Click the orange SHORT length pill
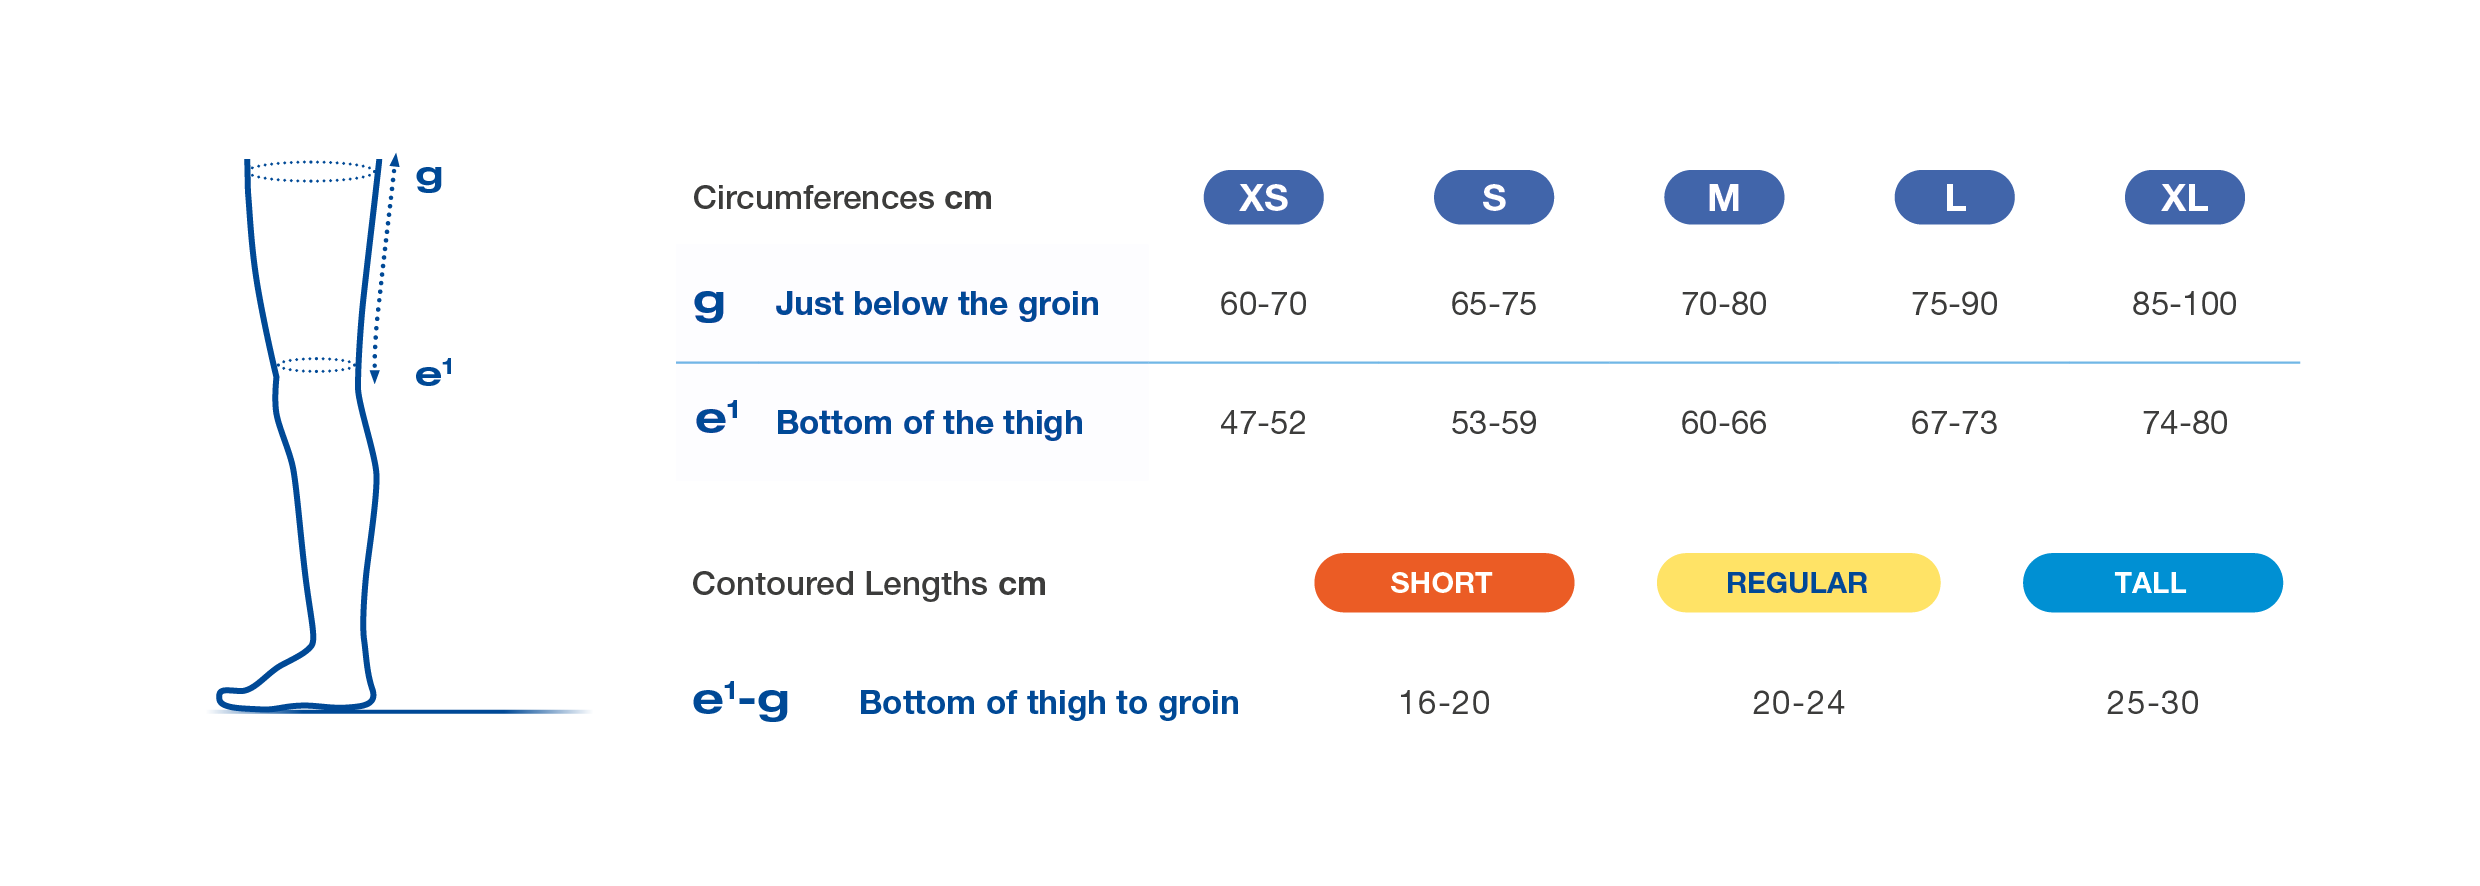The height and width of the screenshot is (886, 2480). (x=1443, y=582)
